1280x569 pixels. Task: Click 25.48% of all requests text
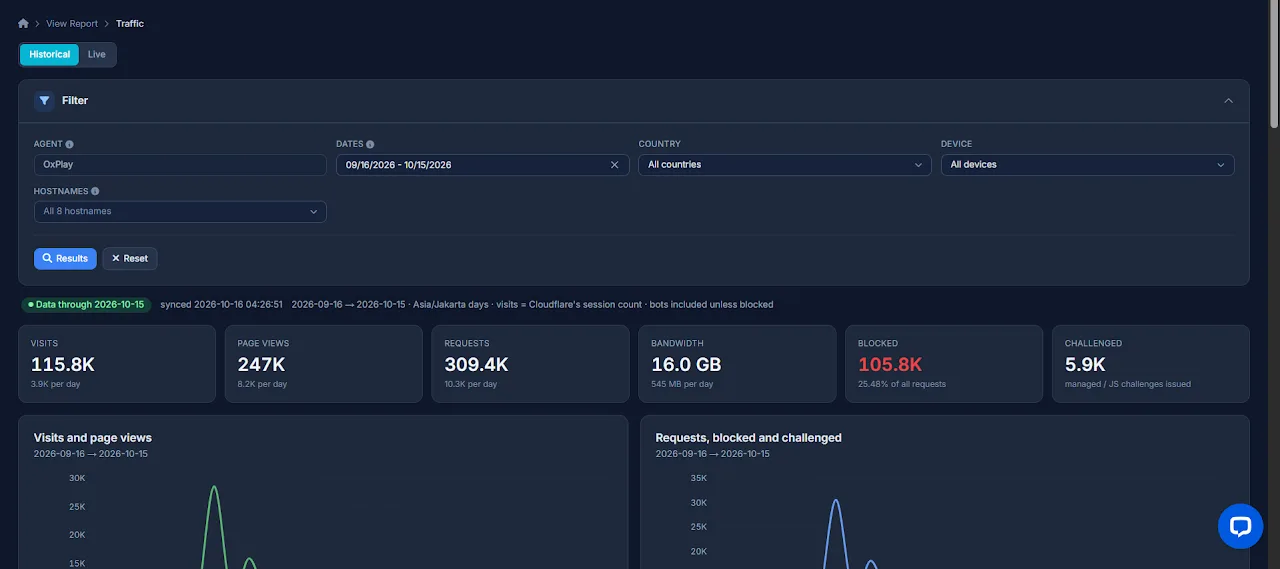pyautogui.click(x=902, y=384)
